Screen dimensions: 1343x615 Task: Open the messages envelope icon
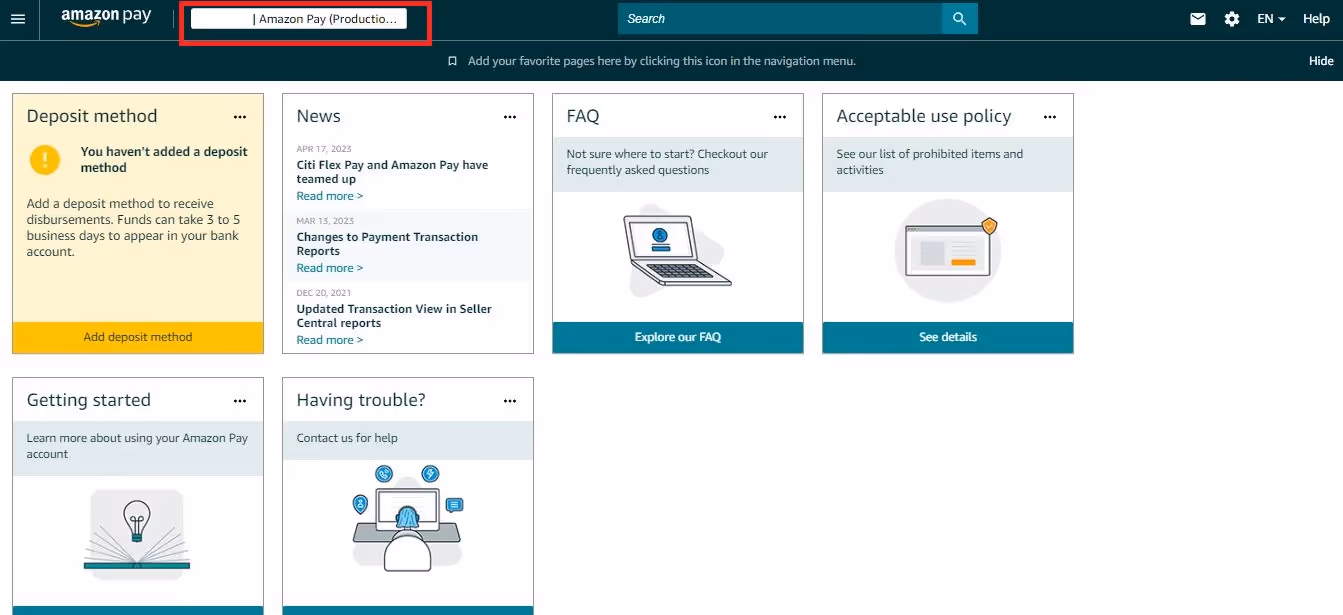[x=1197, y=18]
